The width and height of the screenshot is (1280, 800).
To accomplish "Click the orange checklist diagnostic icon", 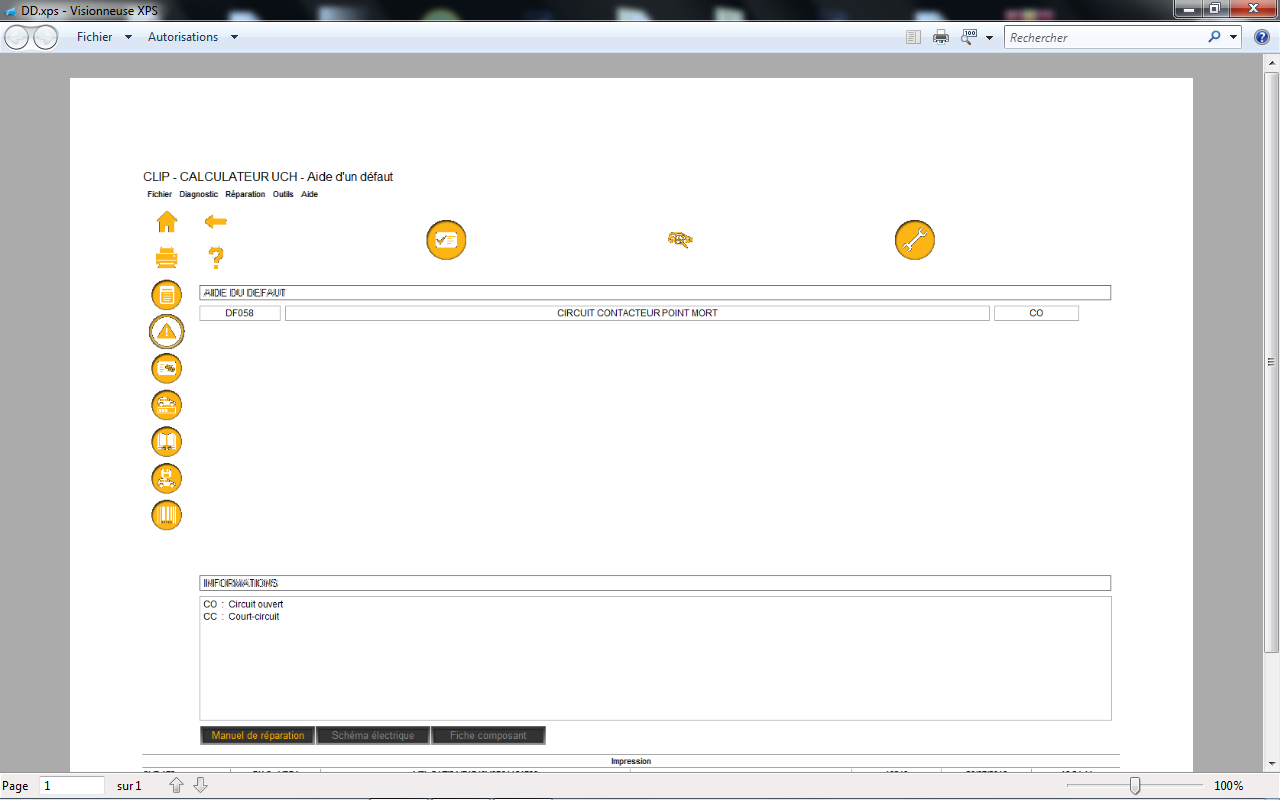I will click(x=446, y=240).
